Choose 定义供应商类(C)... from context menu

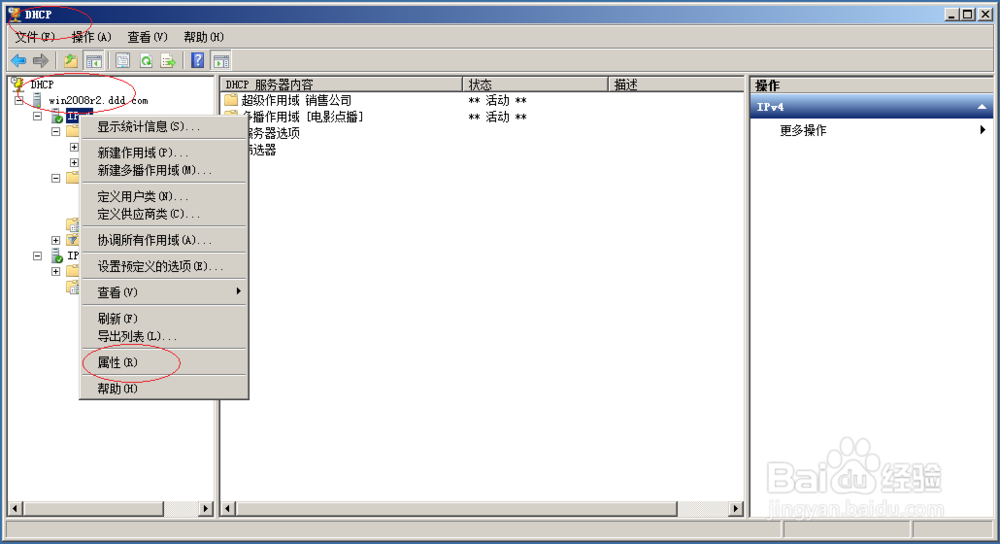165,214
